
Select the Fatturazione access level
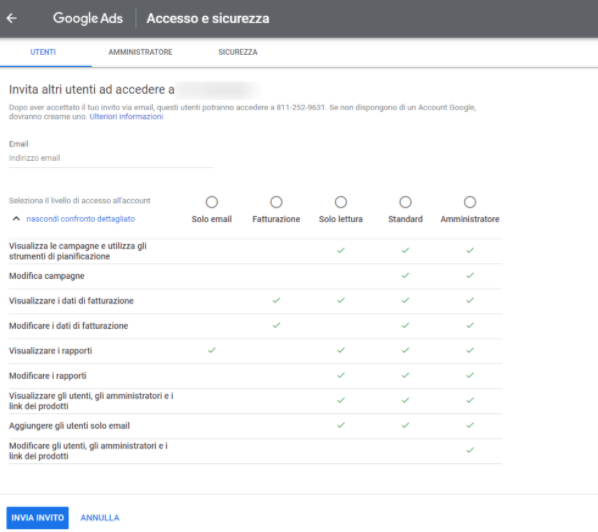tap(276, 202)
